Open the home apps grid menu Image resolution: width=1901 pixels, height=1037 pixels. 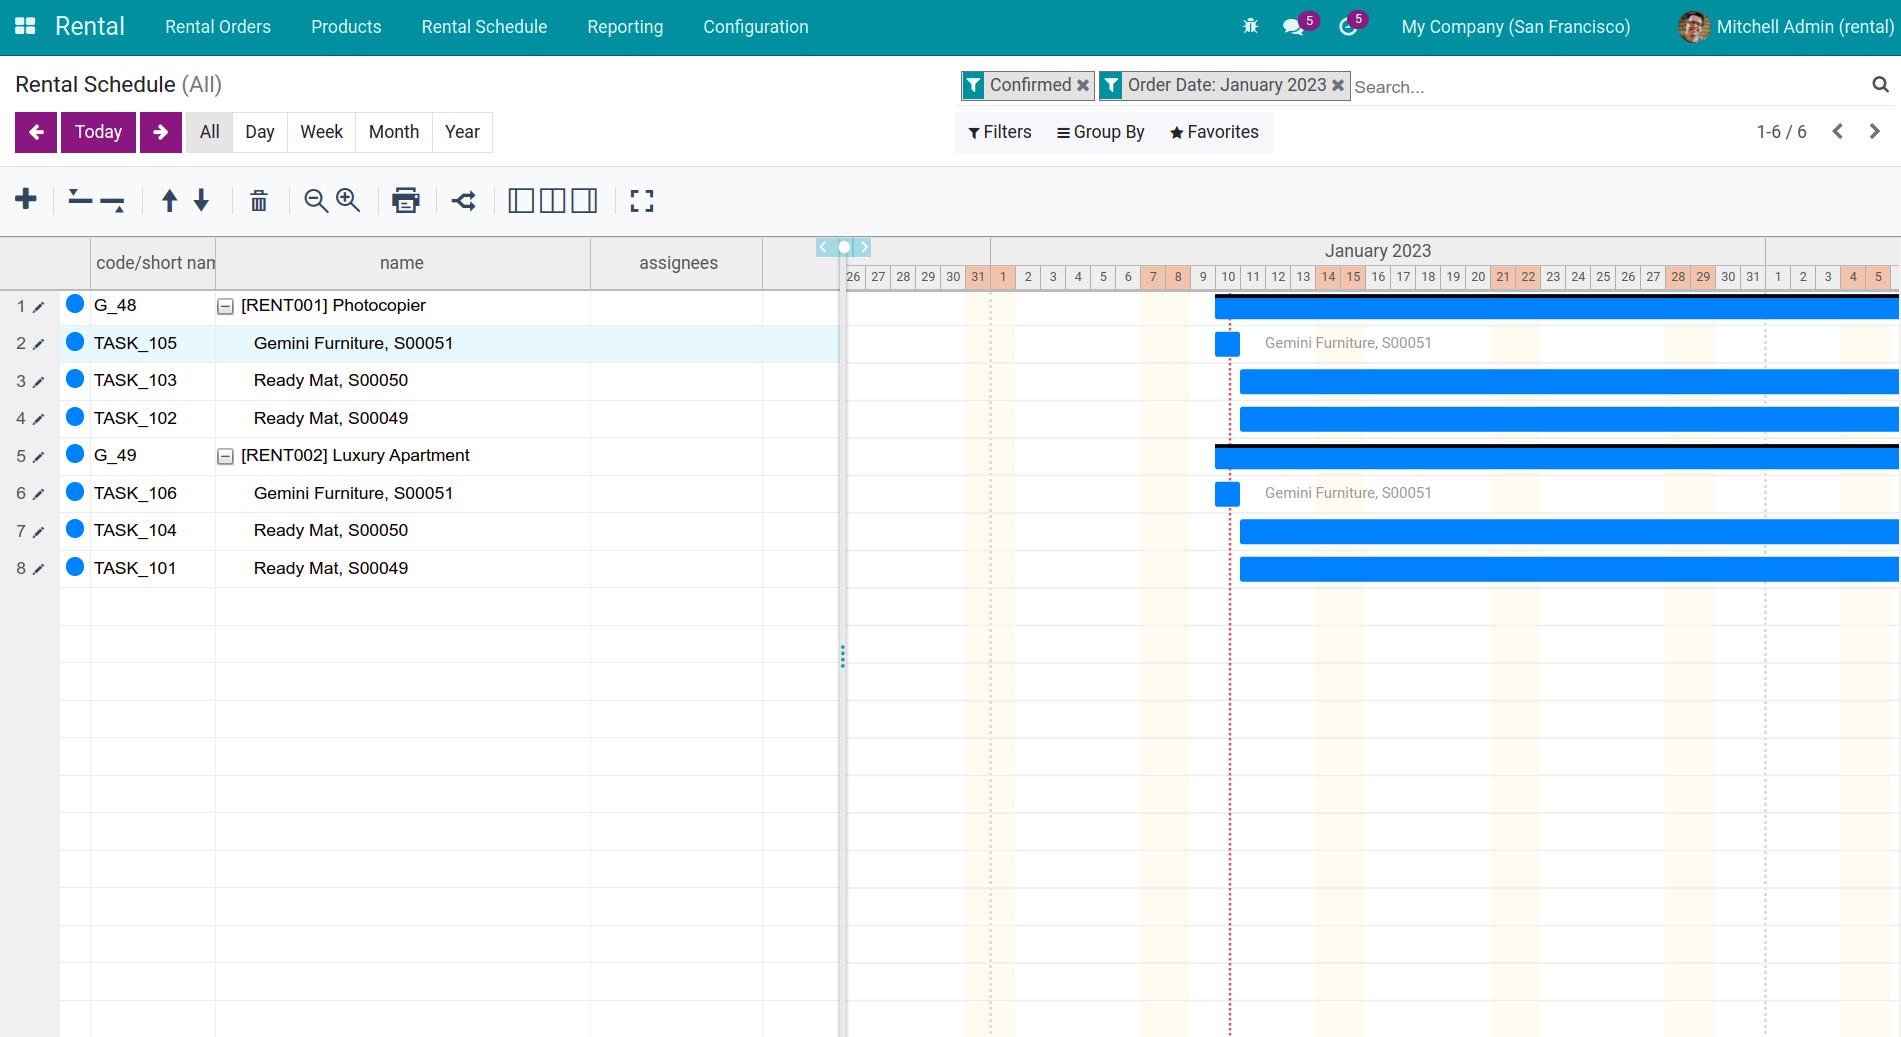click(25, 27)
